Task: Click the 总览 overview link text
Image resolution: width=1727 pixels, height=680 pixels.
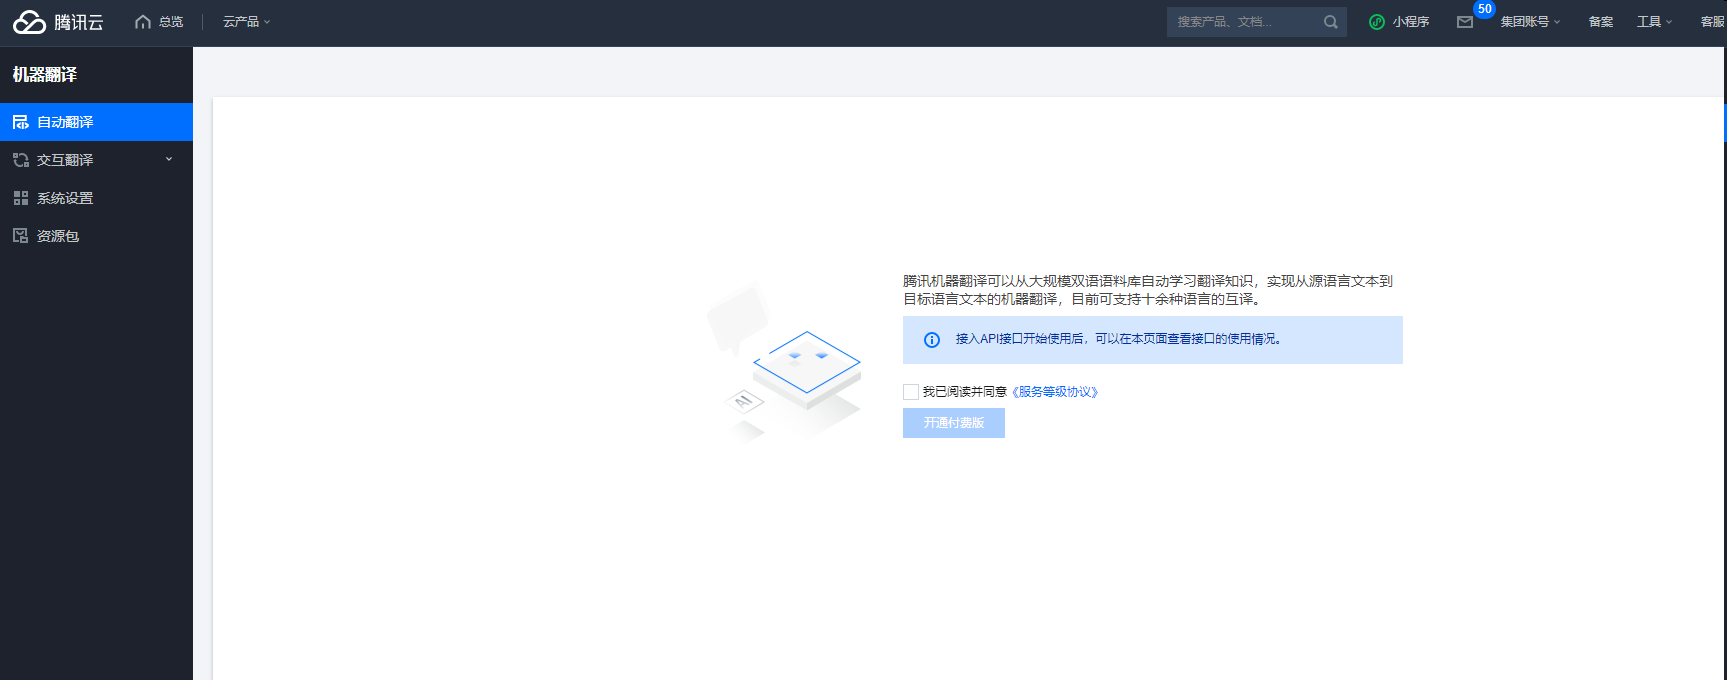Action: point(171,22)
